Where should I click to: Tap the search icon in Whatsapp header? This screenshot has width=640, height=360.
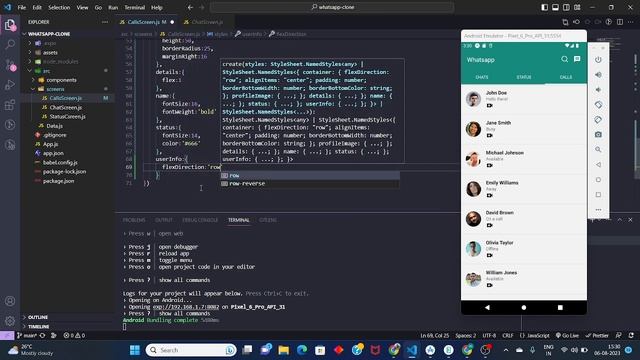564,60
